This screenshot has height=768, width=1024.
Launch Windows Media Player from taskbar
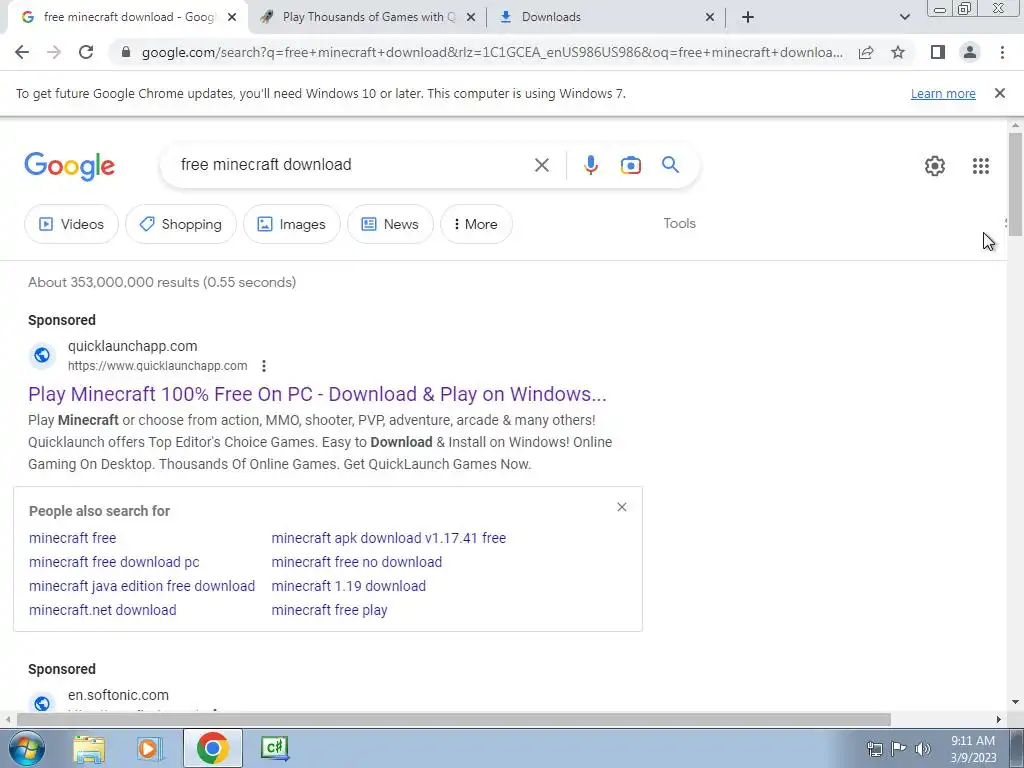tap(150, 749)
